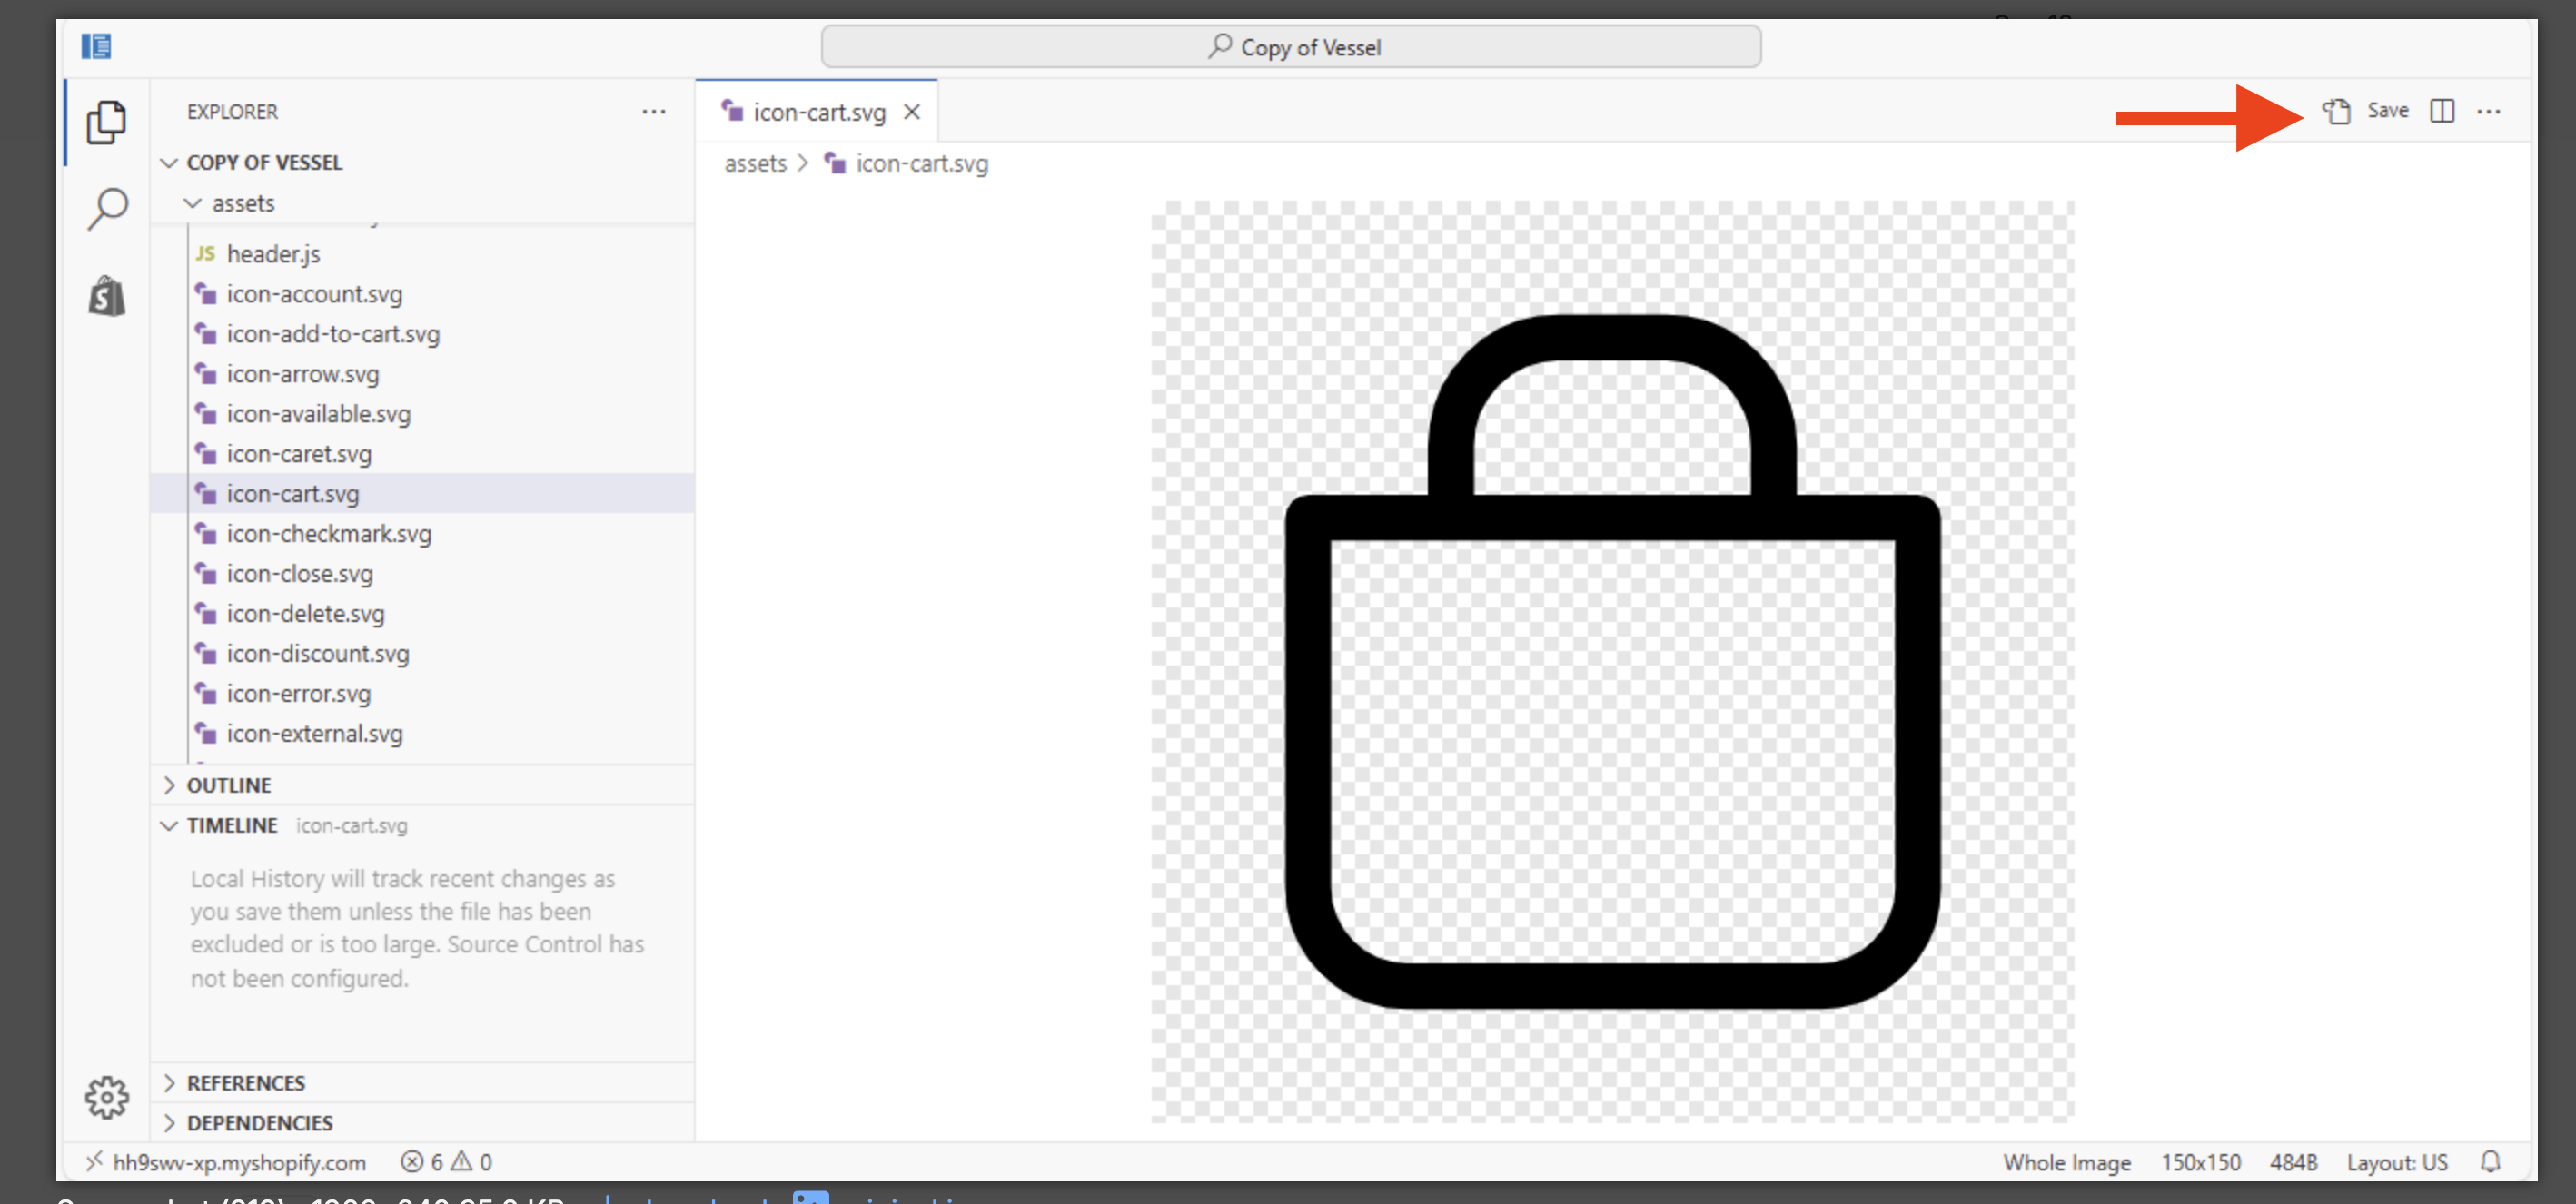The height and width of the screenshot is (1204, 2576).
Task: Toggle primary sidebar icon at top left
Action: click(x=96, y=46)
